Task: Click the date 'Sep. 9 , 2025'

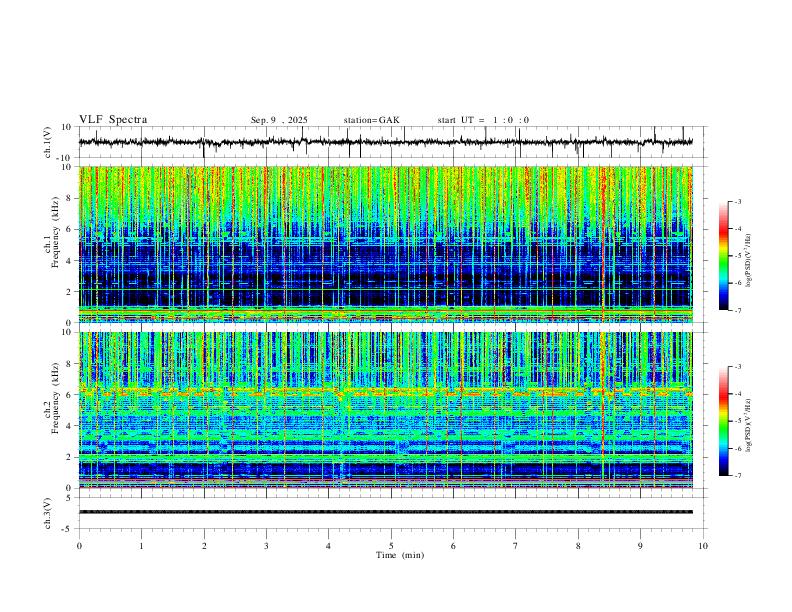Action: click(x=279, y=120)
